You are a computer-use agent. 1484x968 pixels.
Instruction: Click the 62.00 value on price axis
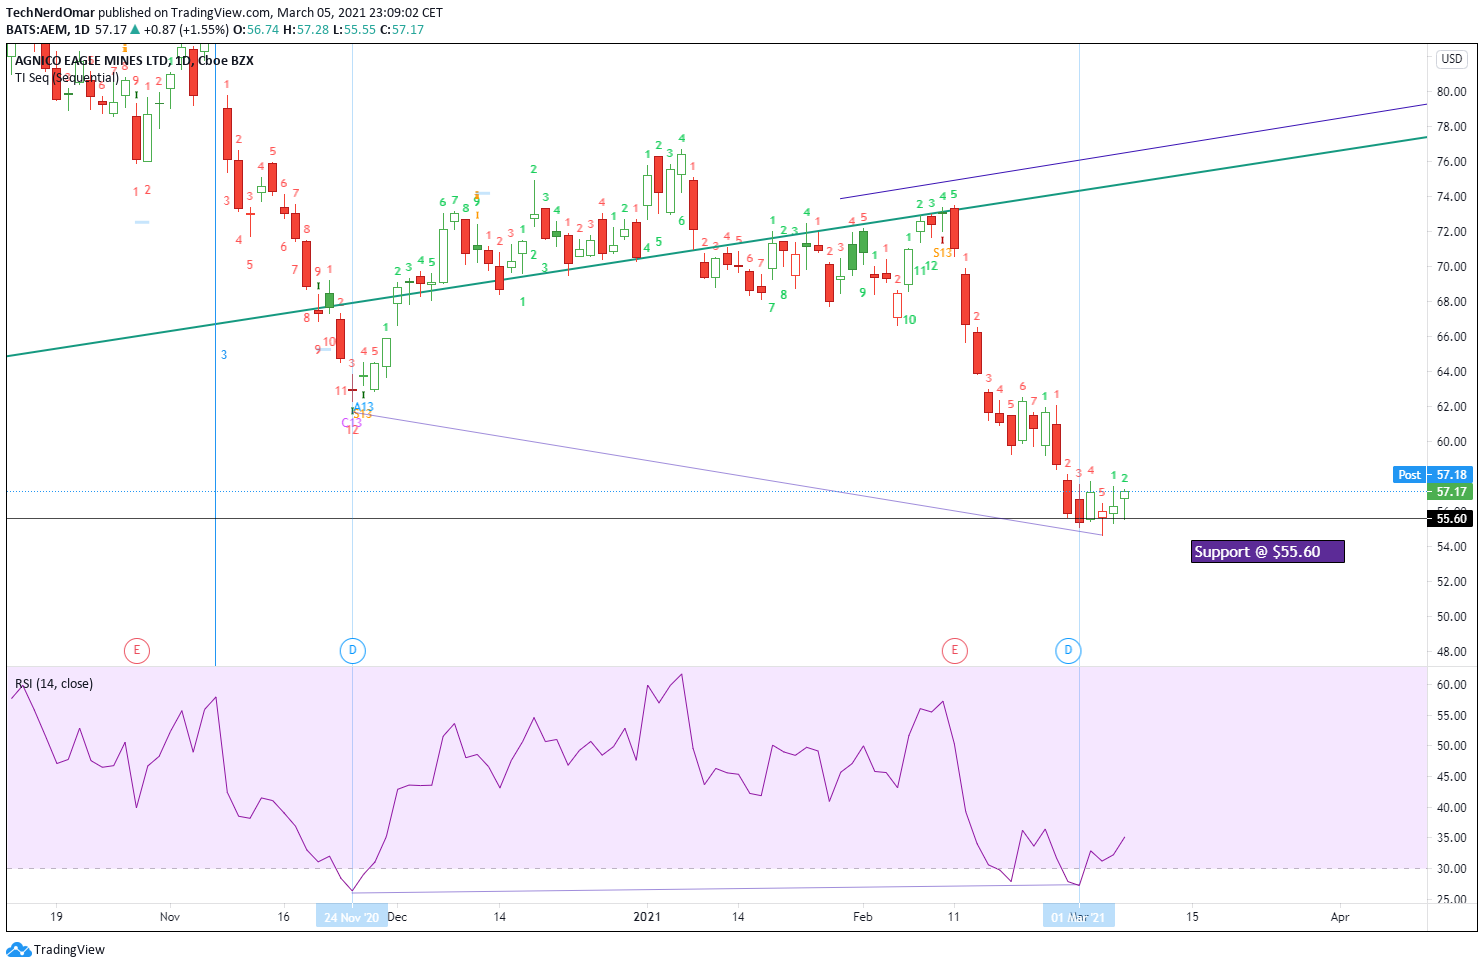click(1451, 407)
